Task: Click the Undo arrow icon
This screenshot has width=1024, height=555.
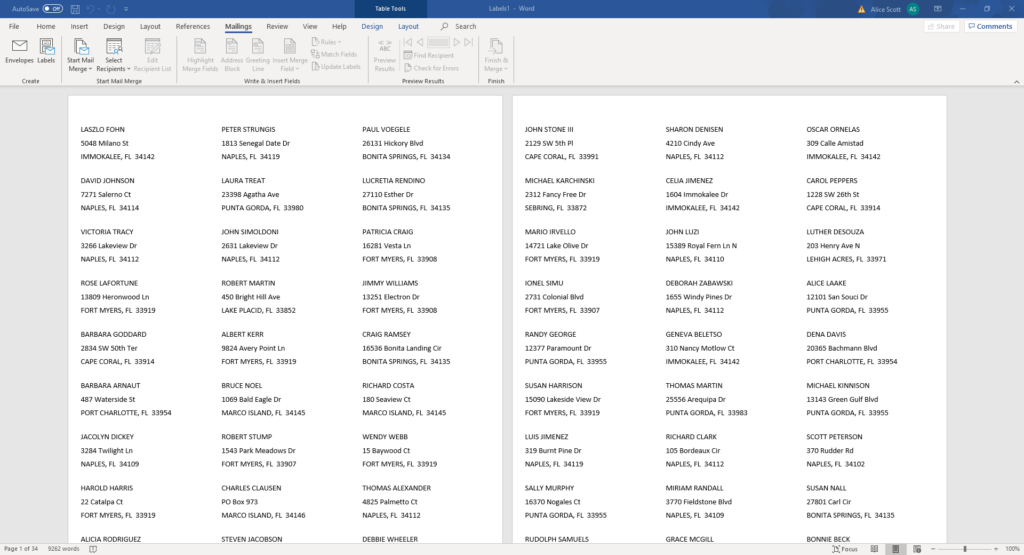Action: click(91, 8)
